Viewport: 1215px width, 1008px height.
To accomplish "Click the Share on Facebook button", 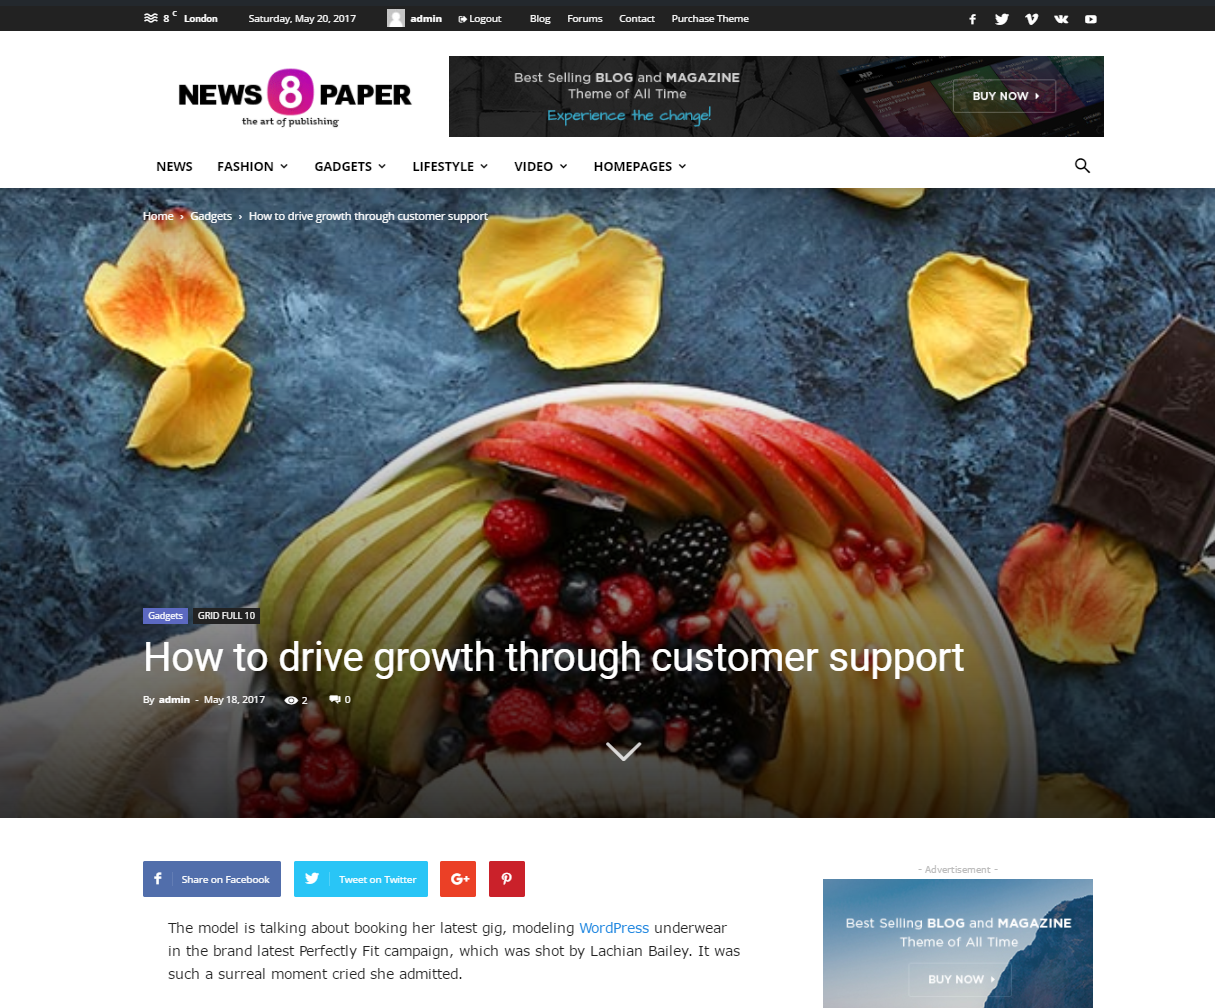I will [212, 879].
